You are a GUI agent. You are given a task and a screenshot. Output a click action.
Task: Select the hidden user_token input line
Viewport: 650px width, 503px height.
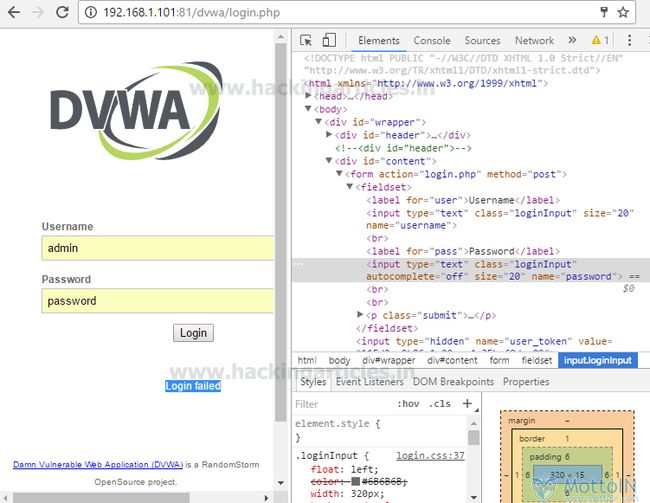(x=484, y=341)
